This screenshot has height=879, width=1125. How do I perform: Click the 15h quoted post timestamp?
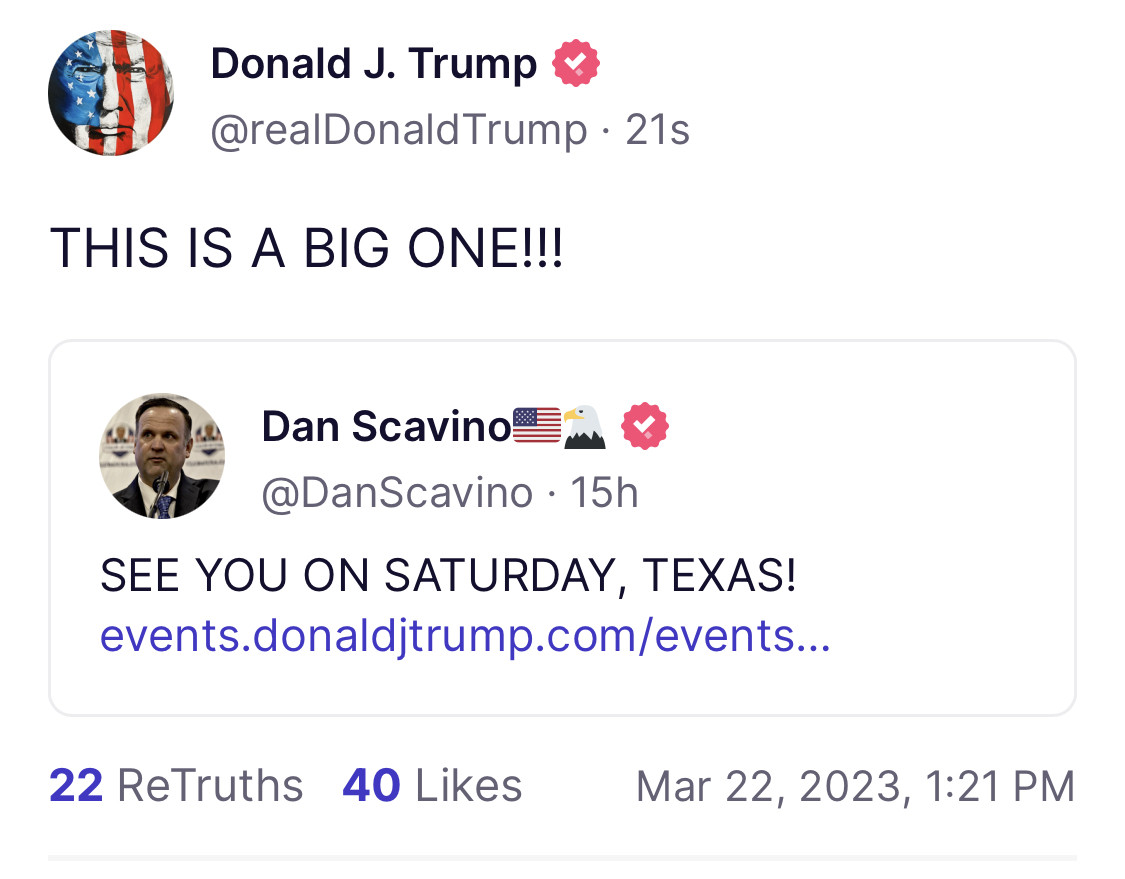(604, 492)
